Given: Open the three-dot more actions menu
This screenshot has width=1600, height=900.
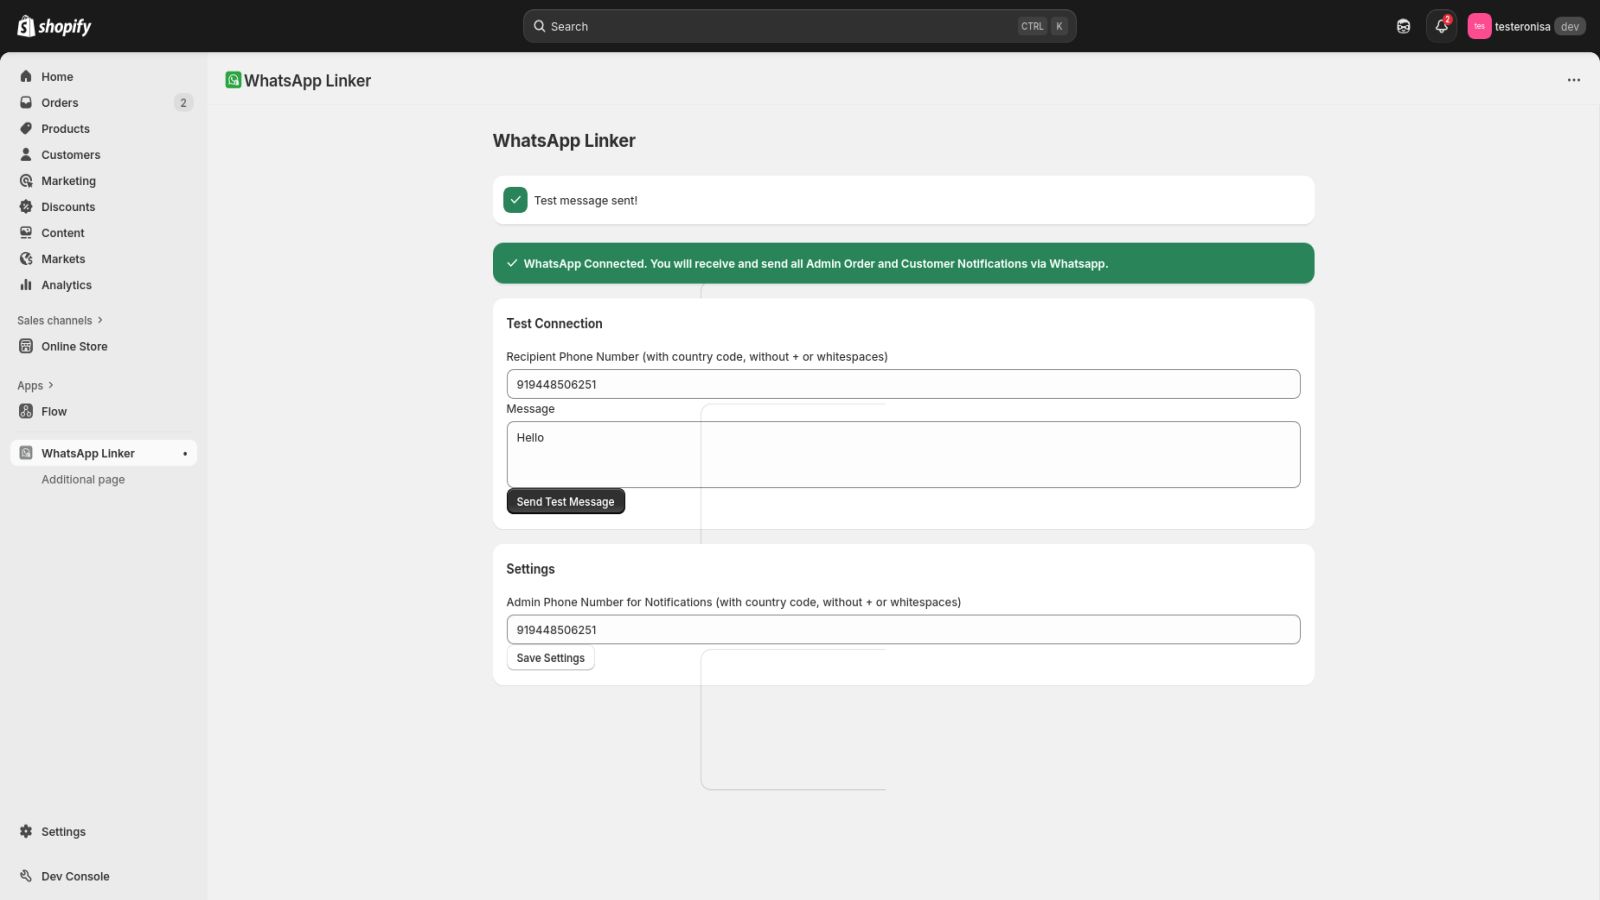Looking at the screenshot, I should [1573, 80].
